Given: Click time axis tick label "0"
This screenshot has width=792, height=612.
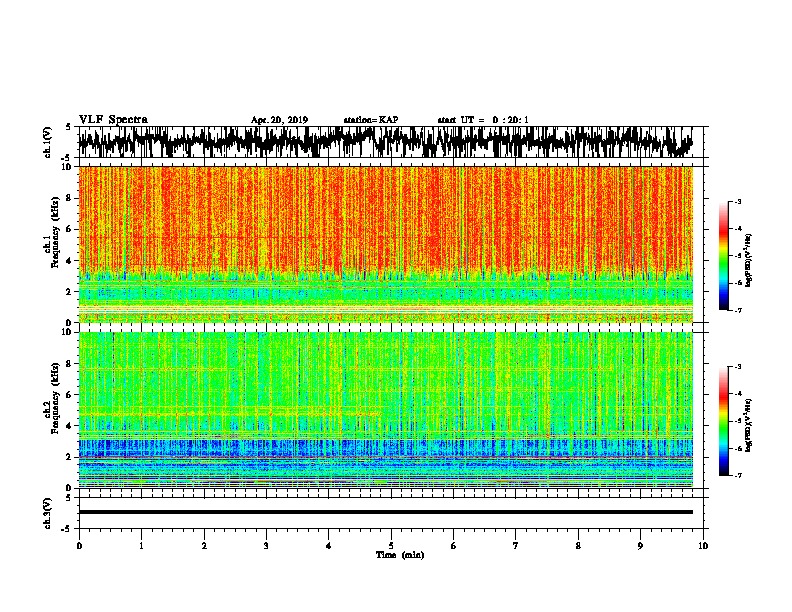Looking at the screenshot, I should pos(79,546).
